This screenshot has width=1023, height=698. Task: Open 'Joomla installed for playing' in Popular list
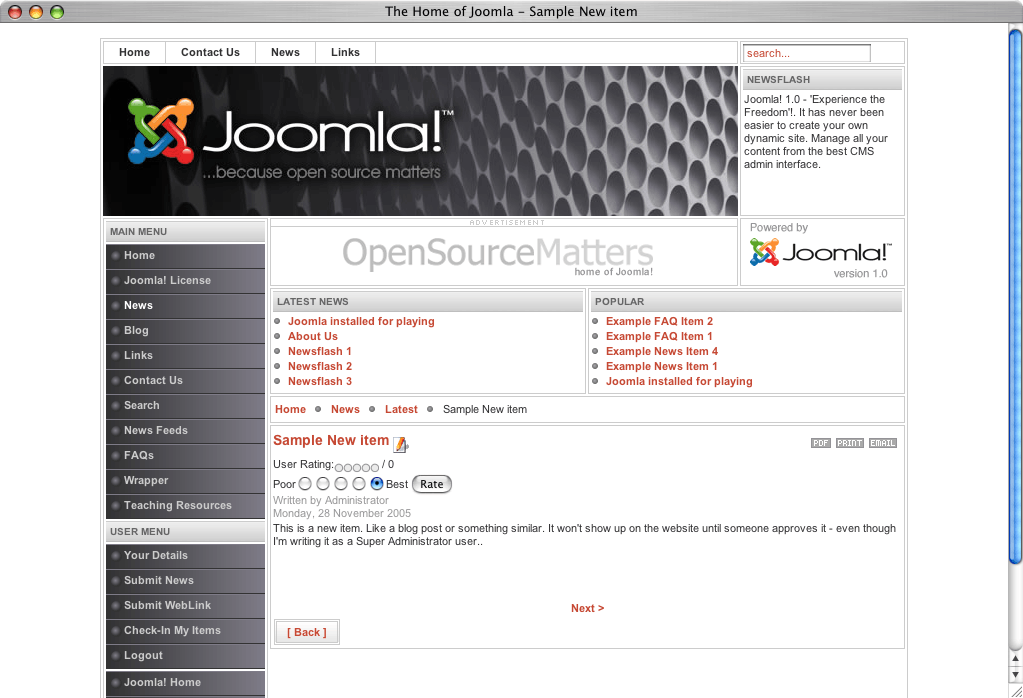679,381
